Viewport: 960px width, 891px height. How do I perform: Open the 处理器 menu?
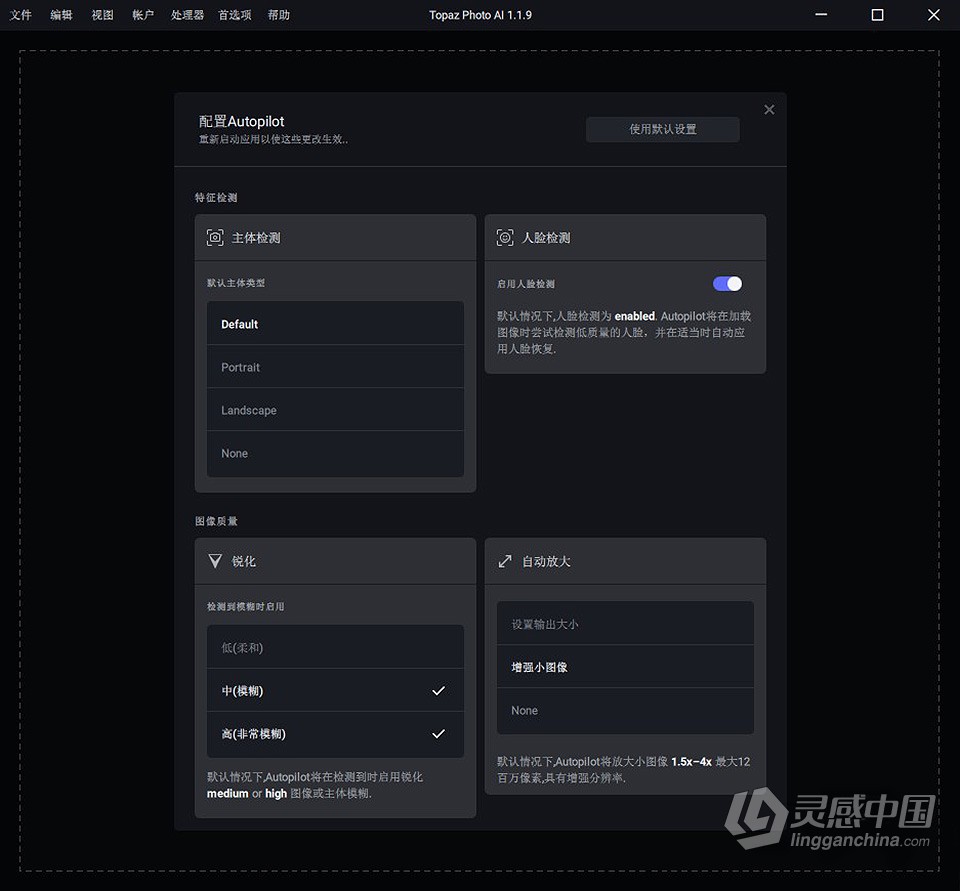point(187,15)
